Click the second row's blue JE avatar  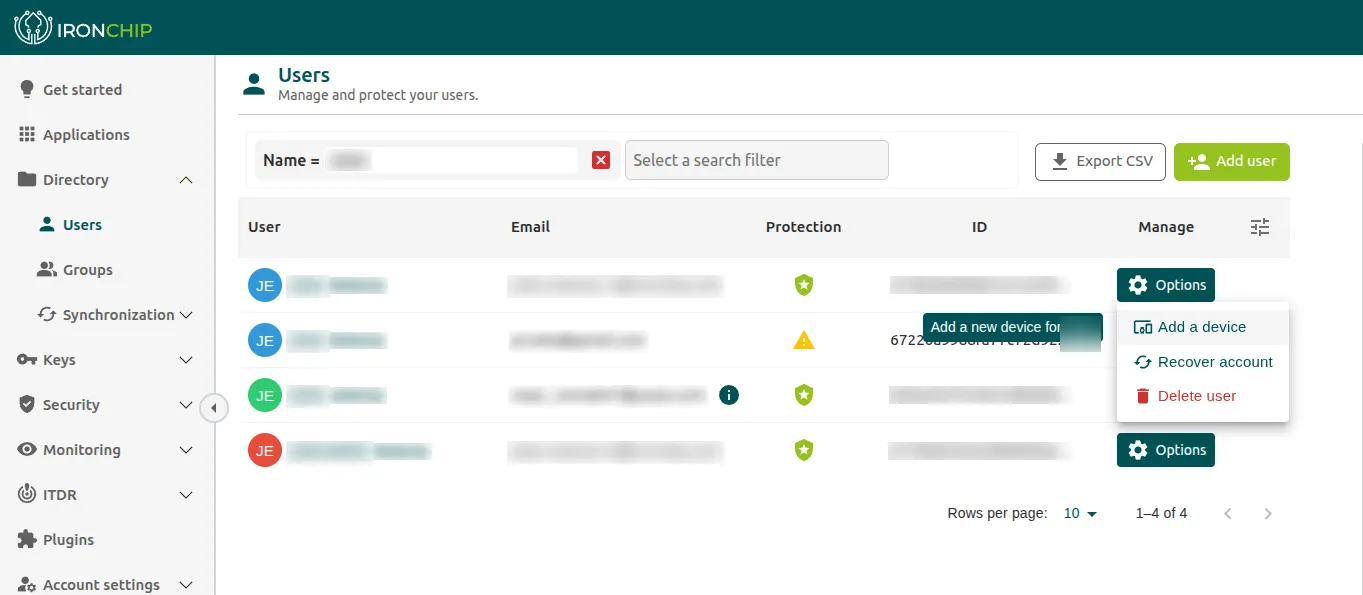265,340
